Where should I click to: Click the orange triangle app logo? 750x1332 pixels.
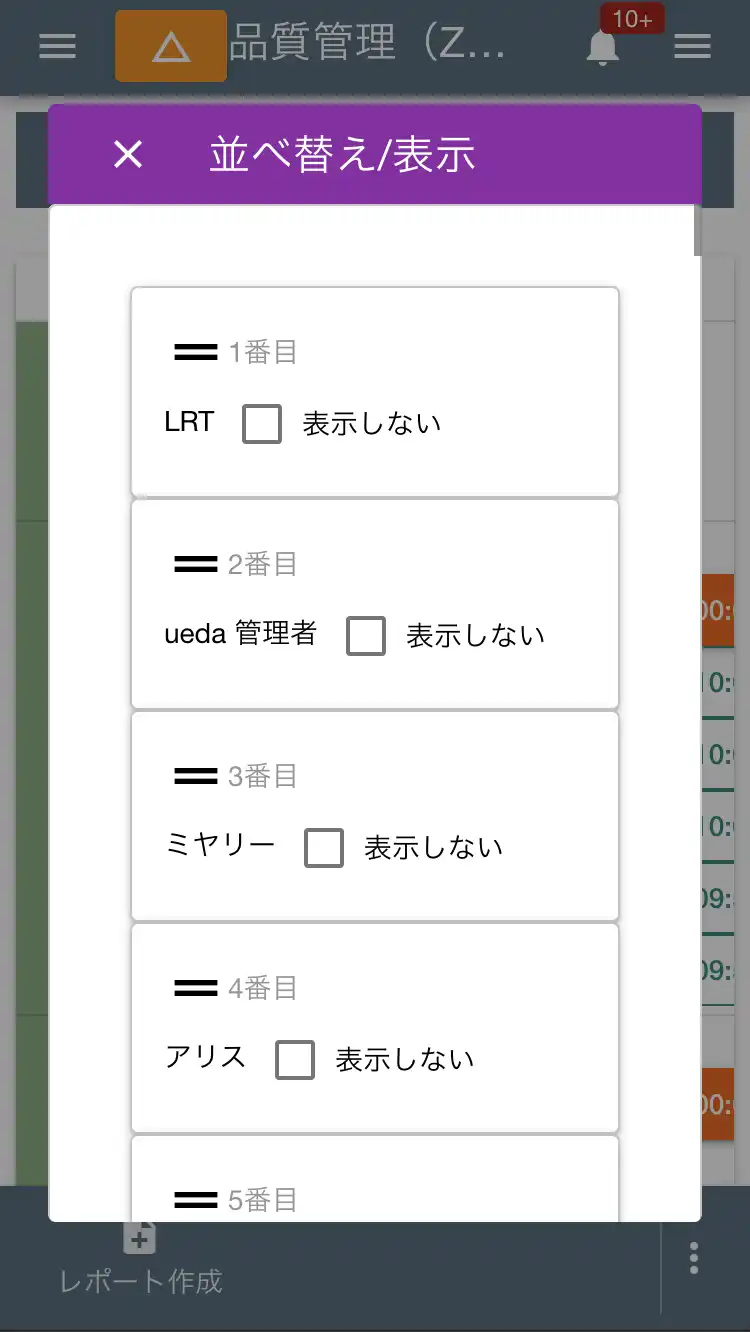[170, 46]
